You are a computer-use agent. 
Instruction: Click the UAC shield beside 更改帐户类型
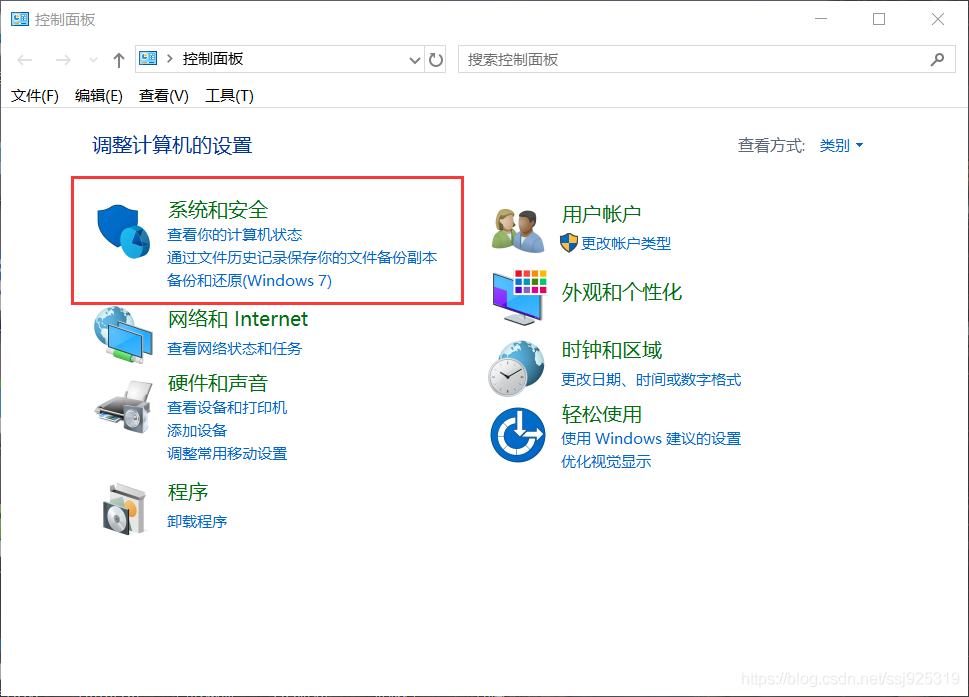569,243
